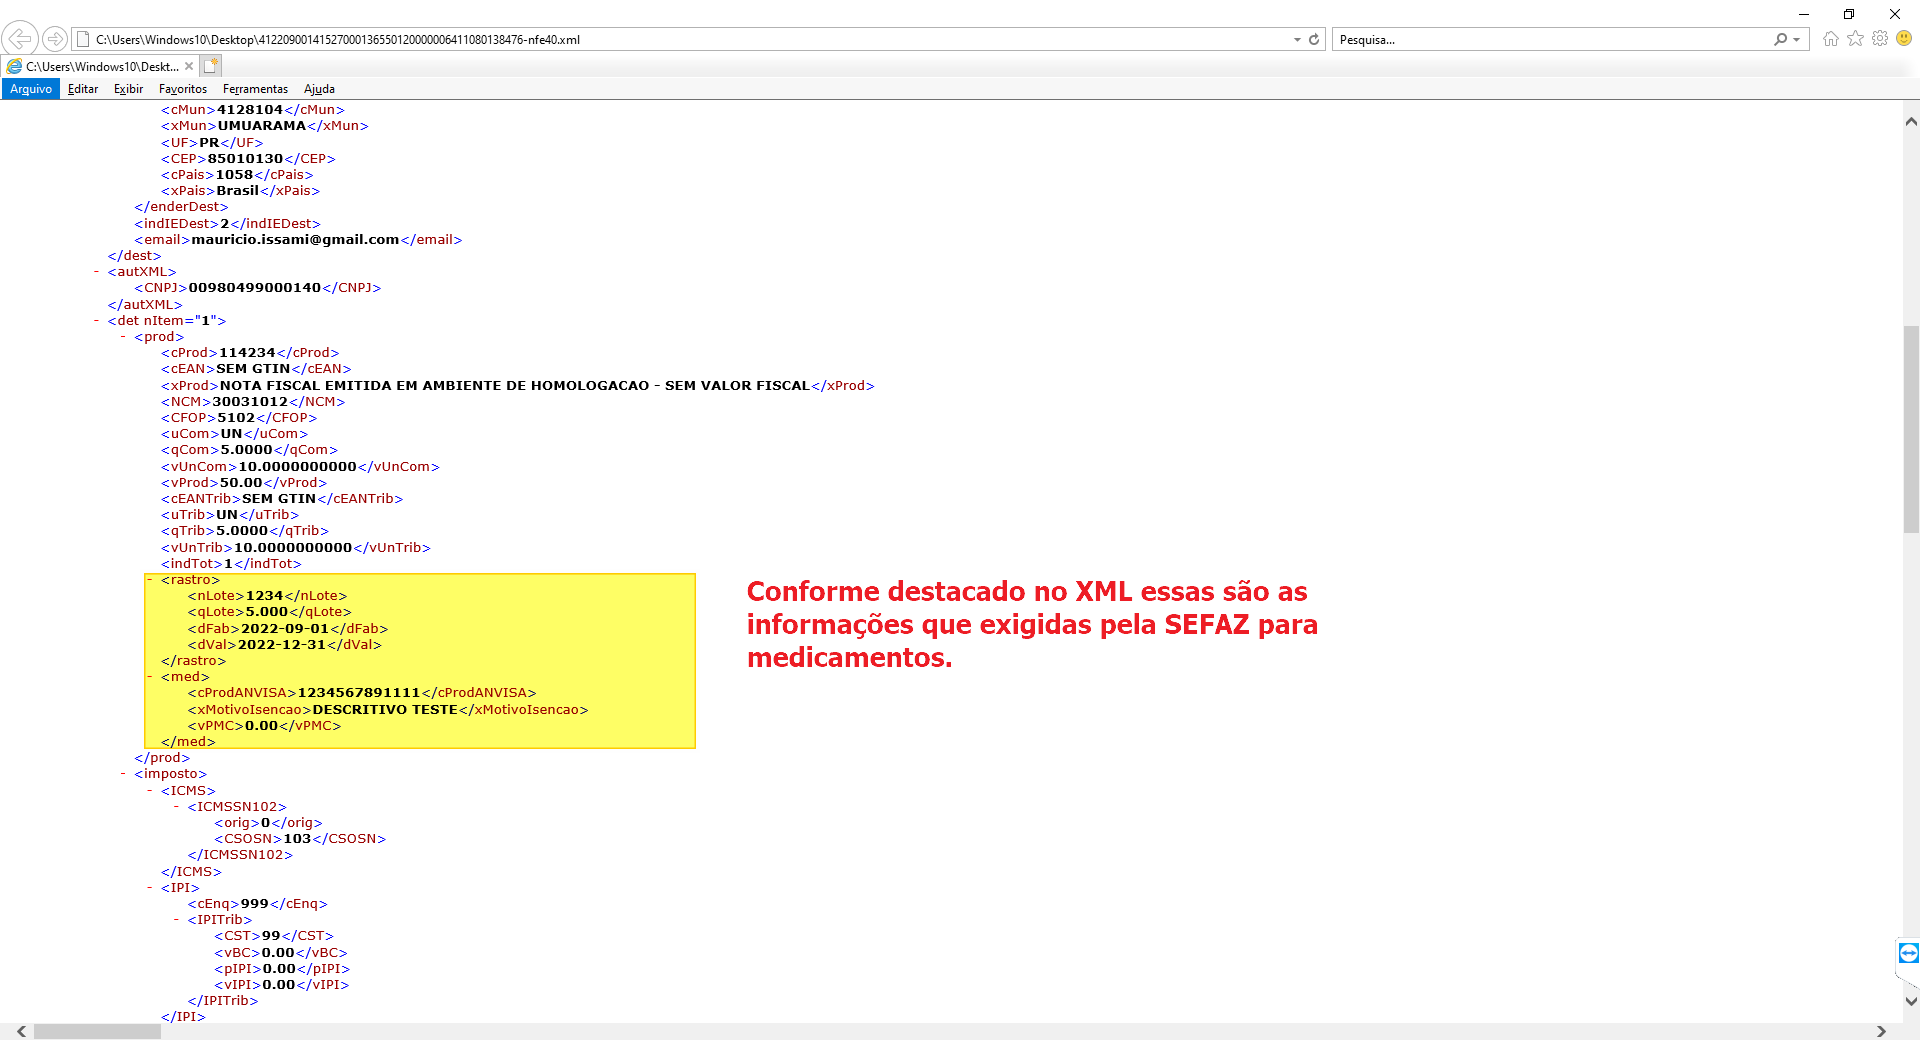Click the CFOP value 5102
This screenshot has height=1040, width=1920.
click(x=236, y=418)
